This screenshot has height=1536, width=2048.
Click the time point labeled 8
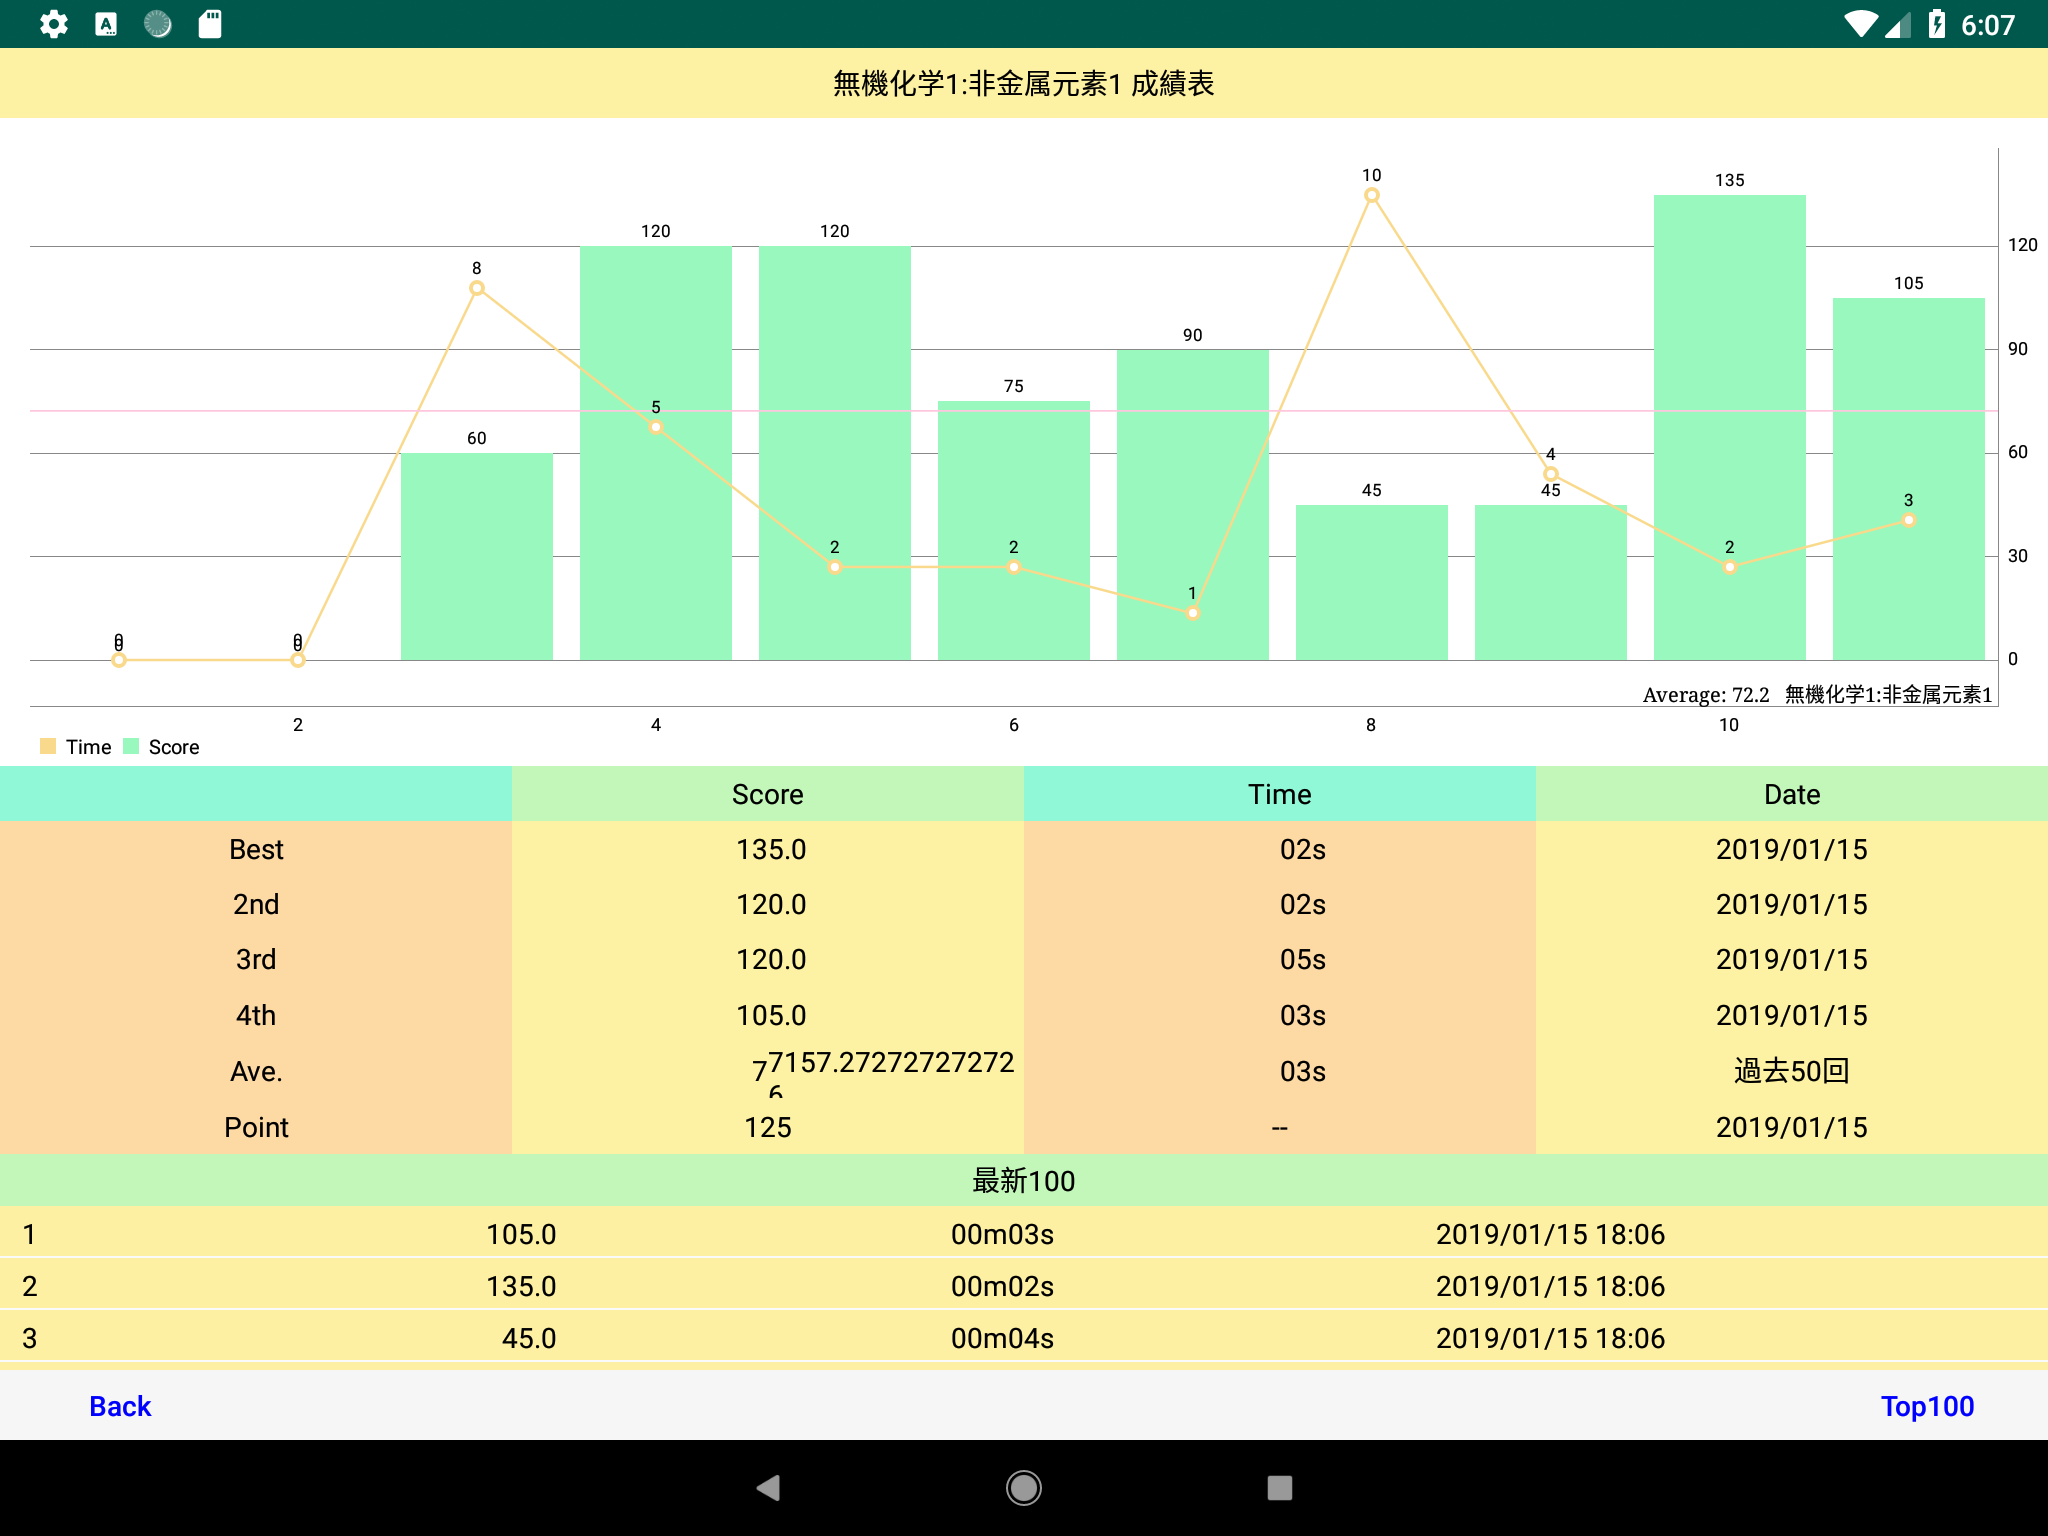tap(477, 288)
